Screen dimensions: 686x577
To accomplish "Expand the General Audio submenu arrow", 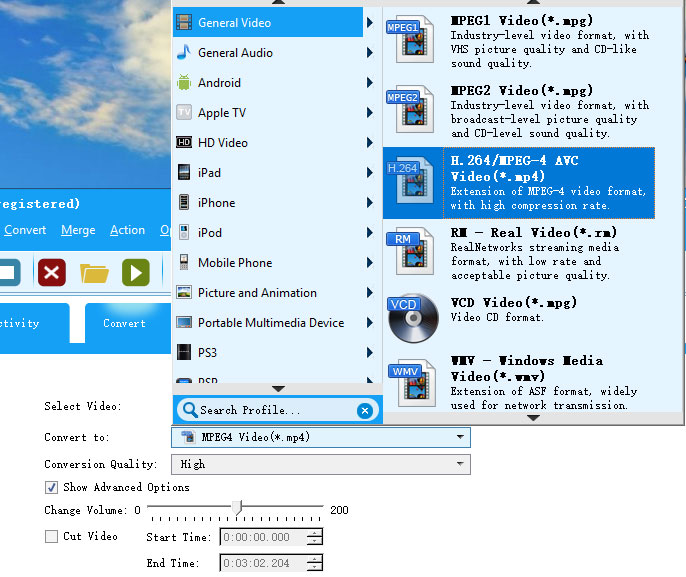I will click(x=370, y=52).
